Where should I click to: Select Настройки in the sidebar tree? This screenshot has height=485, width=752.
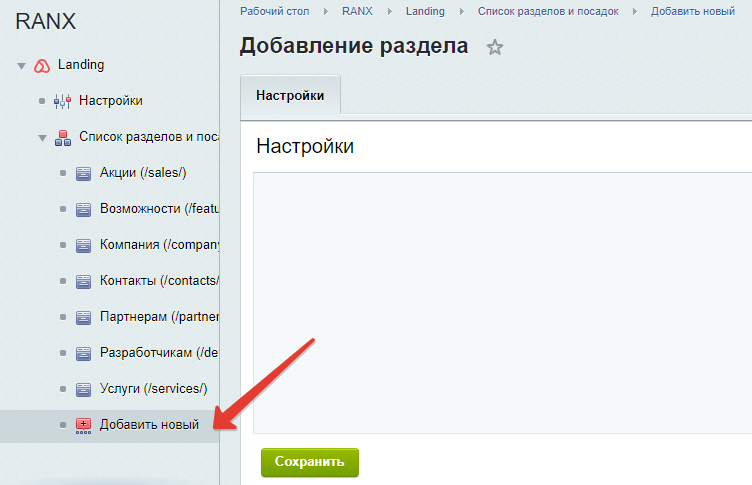point(111,100)
